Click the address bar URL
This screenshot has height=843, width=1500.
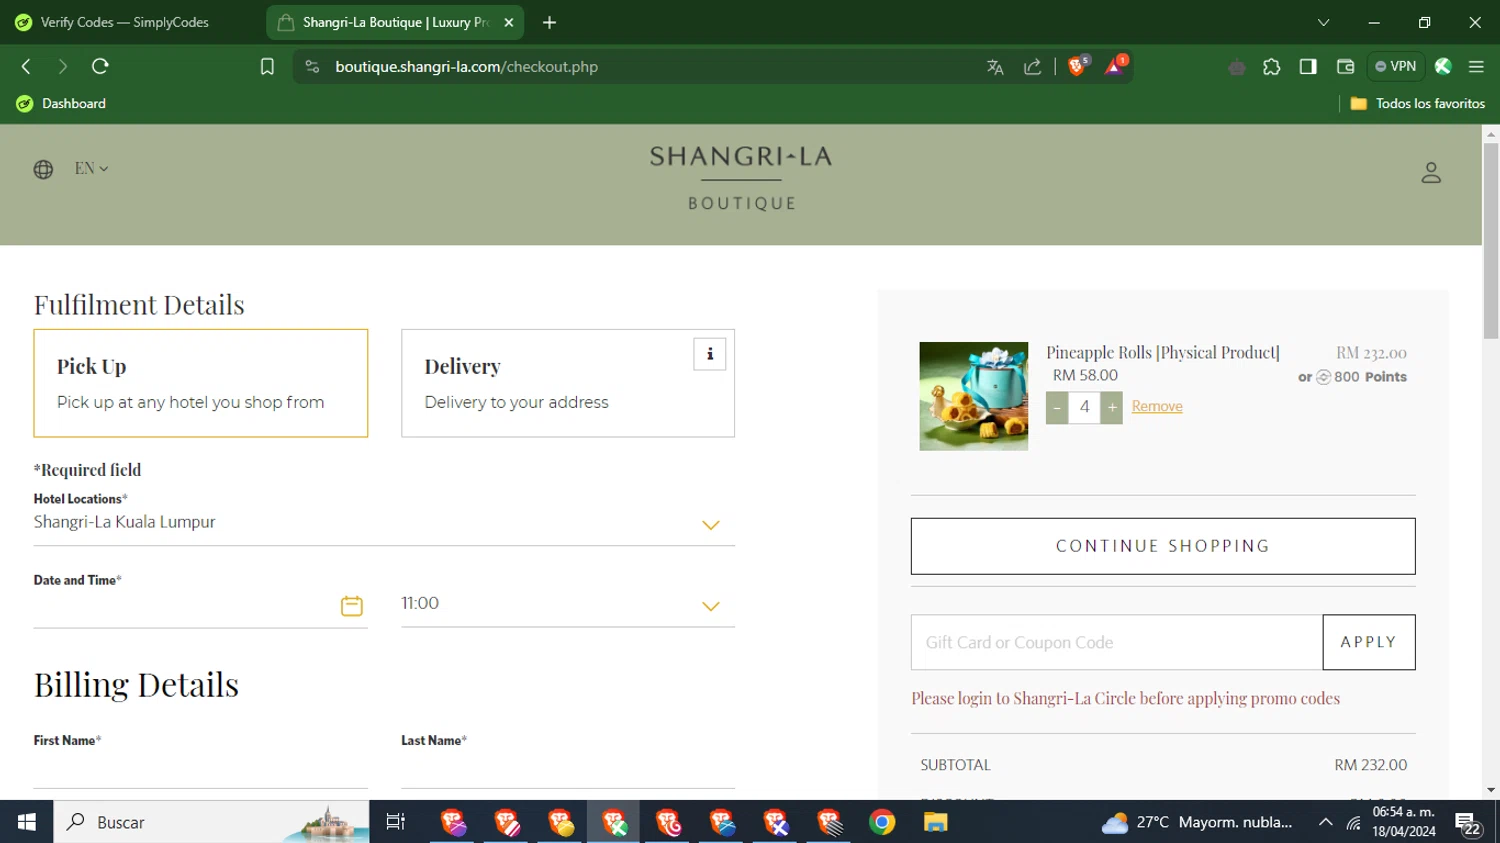466,67
